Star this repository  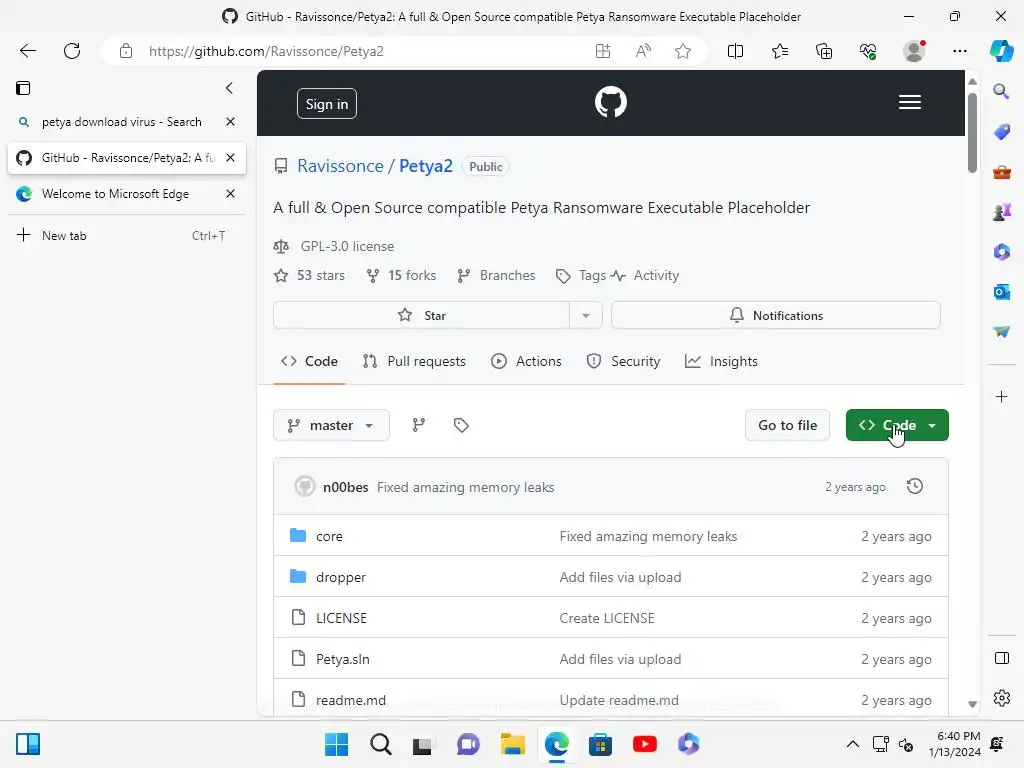[421, 315]
